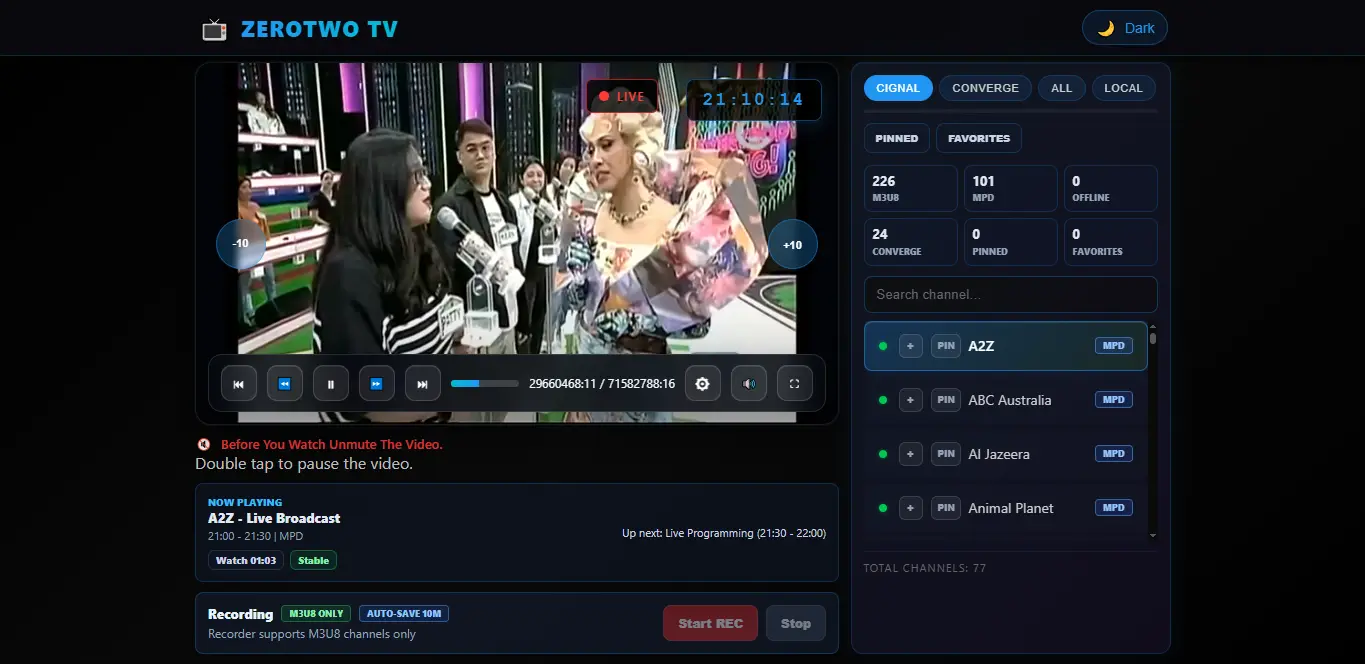Skip to previous channel with the skip-back icon
The height and width of the screenshot is (664, 1365).
point(239,383)
